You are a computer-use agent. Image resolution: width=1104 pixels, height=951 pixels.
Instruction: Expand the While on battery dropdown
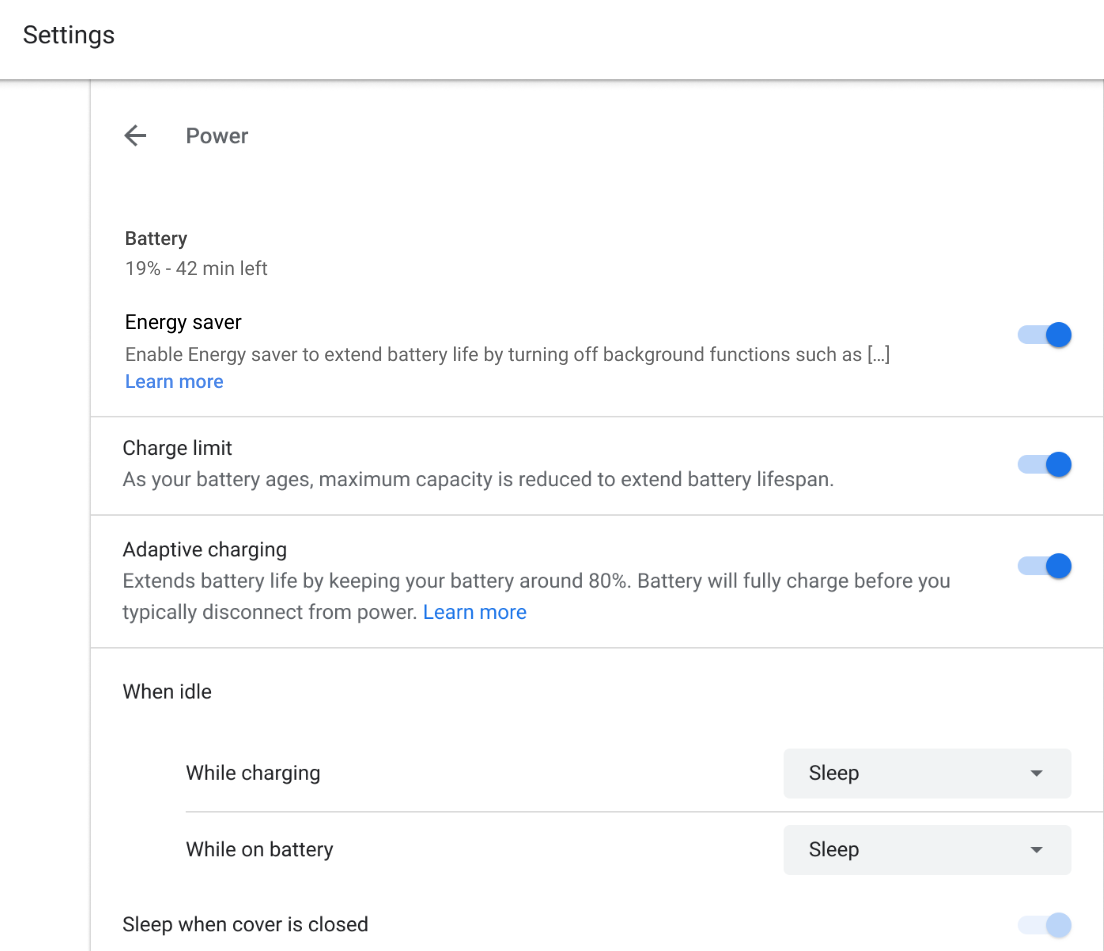coord(927,850)
